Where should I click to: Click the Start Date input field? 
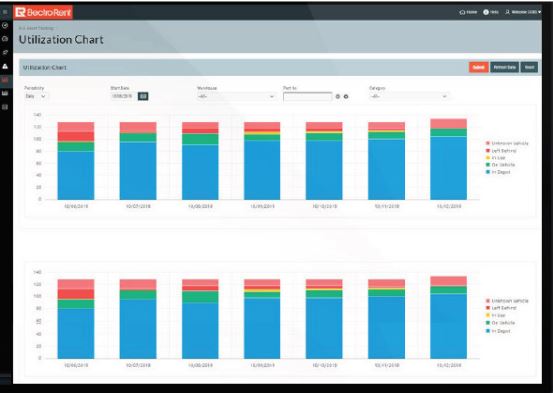pos(122,96)
